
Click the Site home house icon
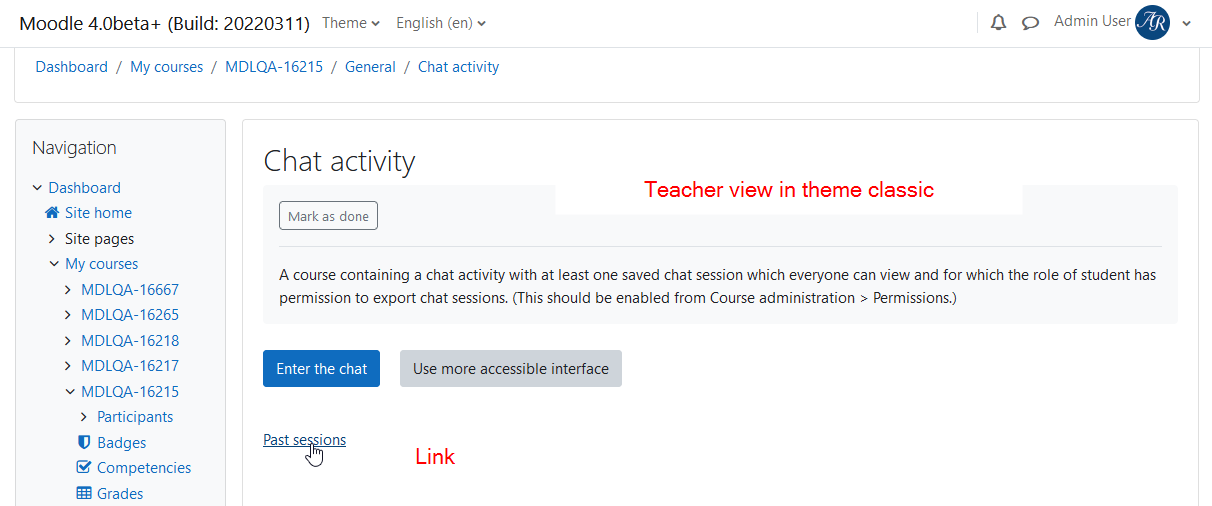(x=52, y=213)
